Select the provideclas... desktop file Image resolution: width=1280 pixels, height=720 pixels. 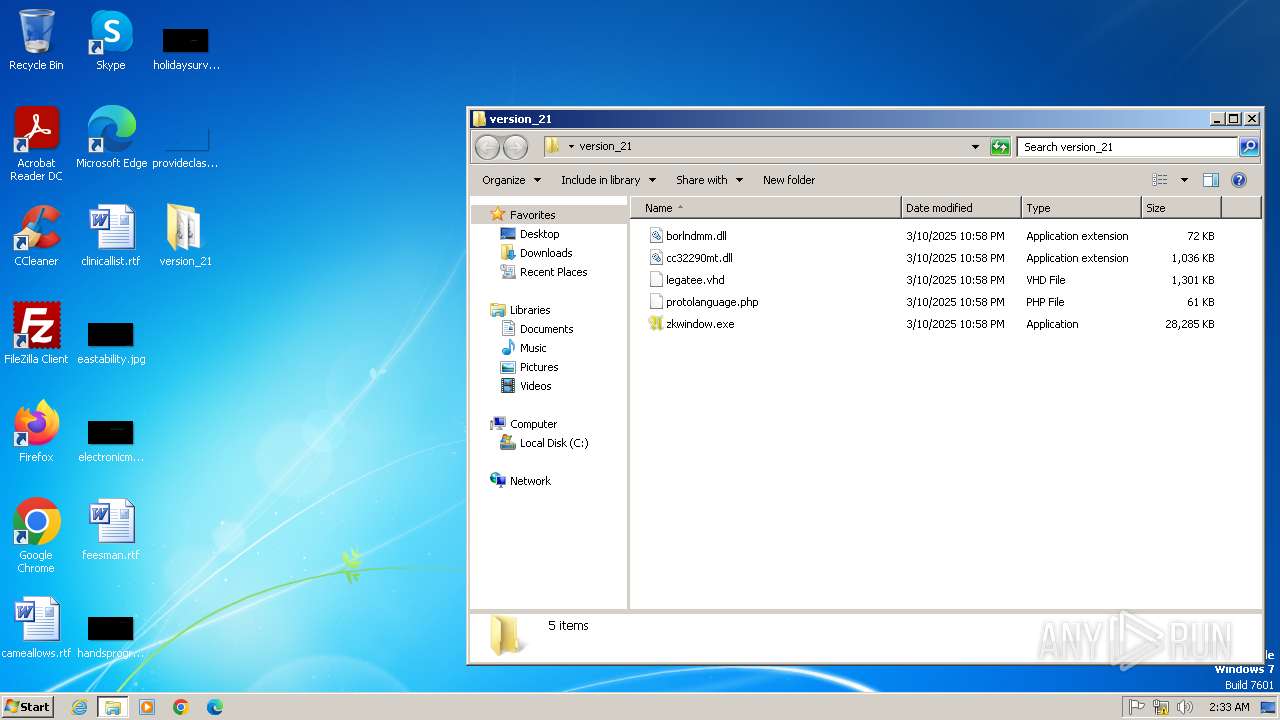185,146
